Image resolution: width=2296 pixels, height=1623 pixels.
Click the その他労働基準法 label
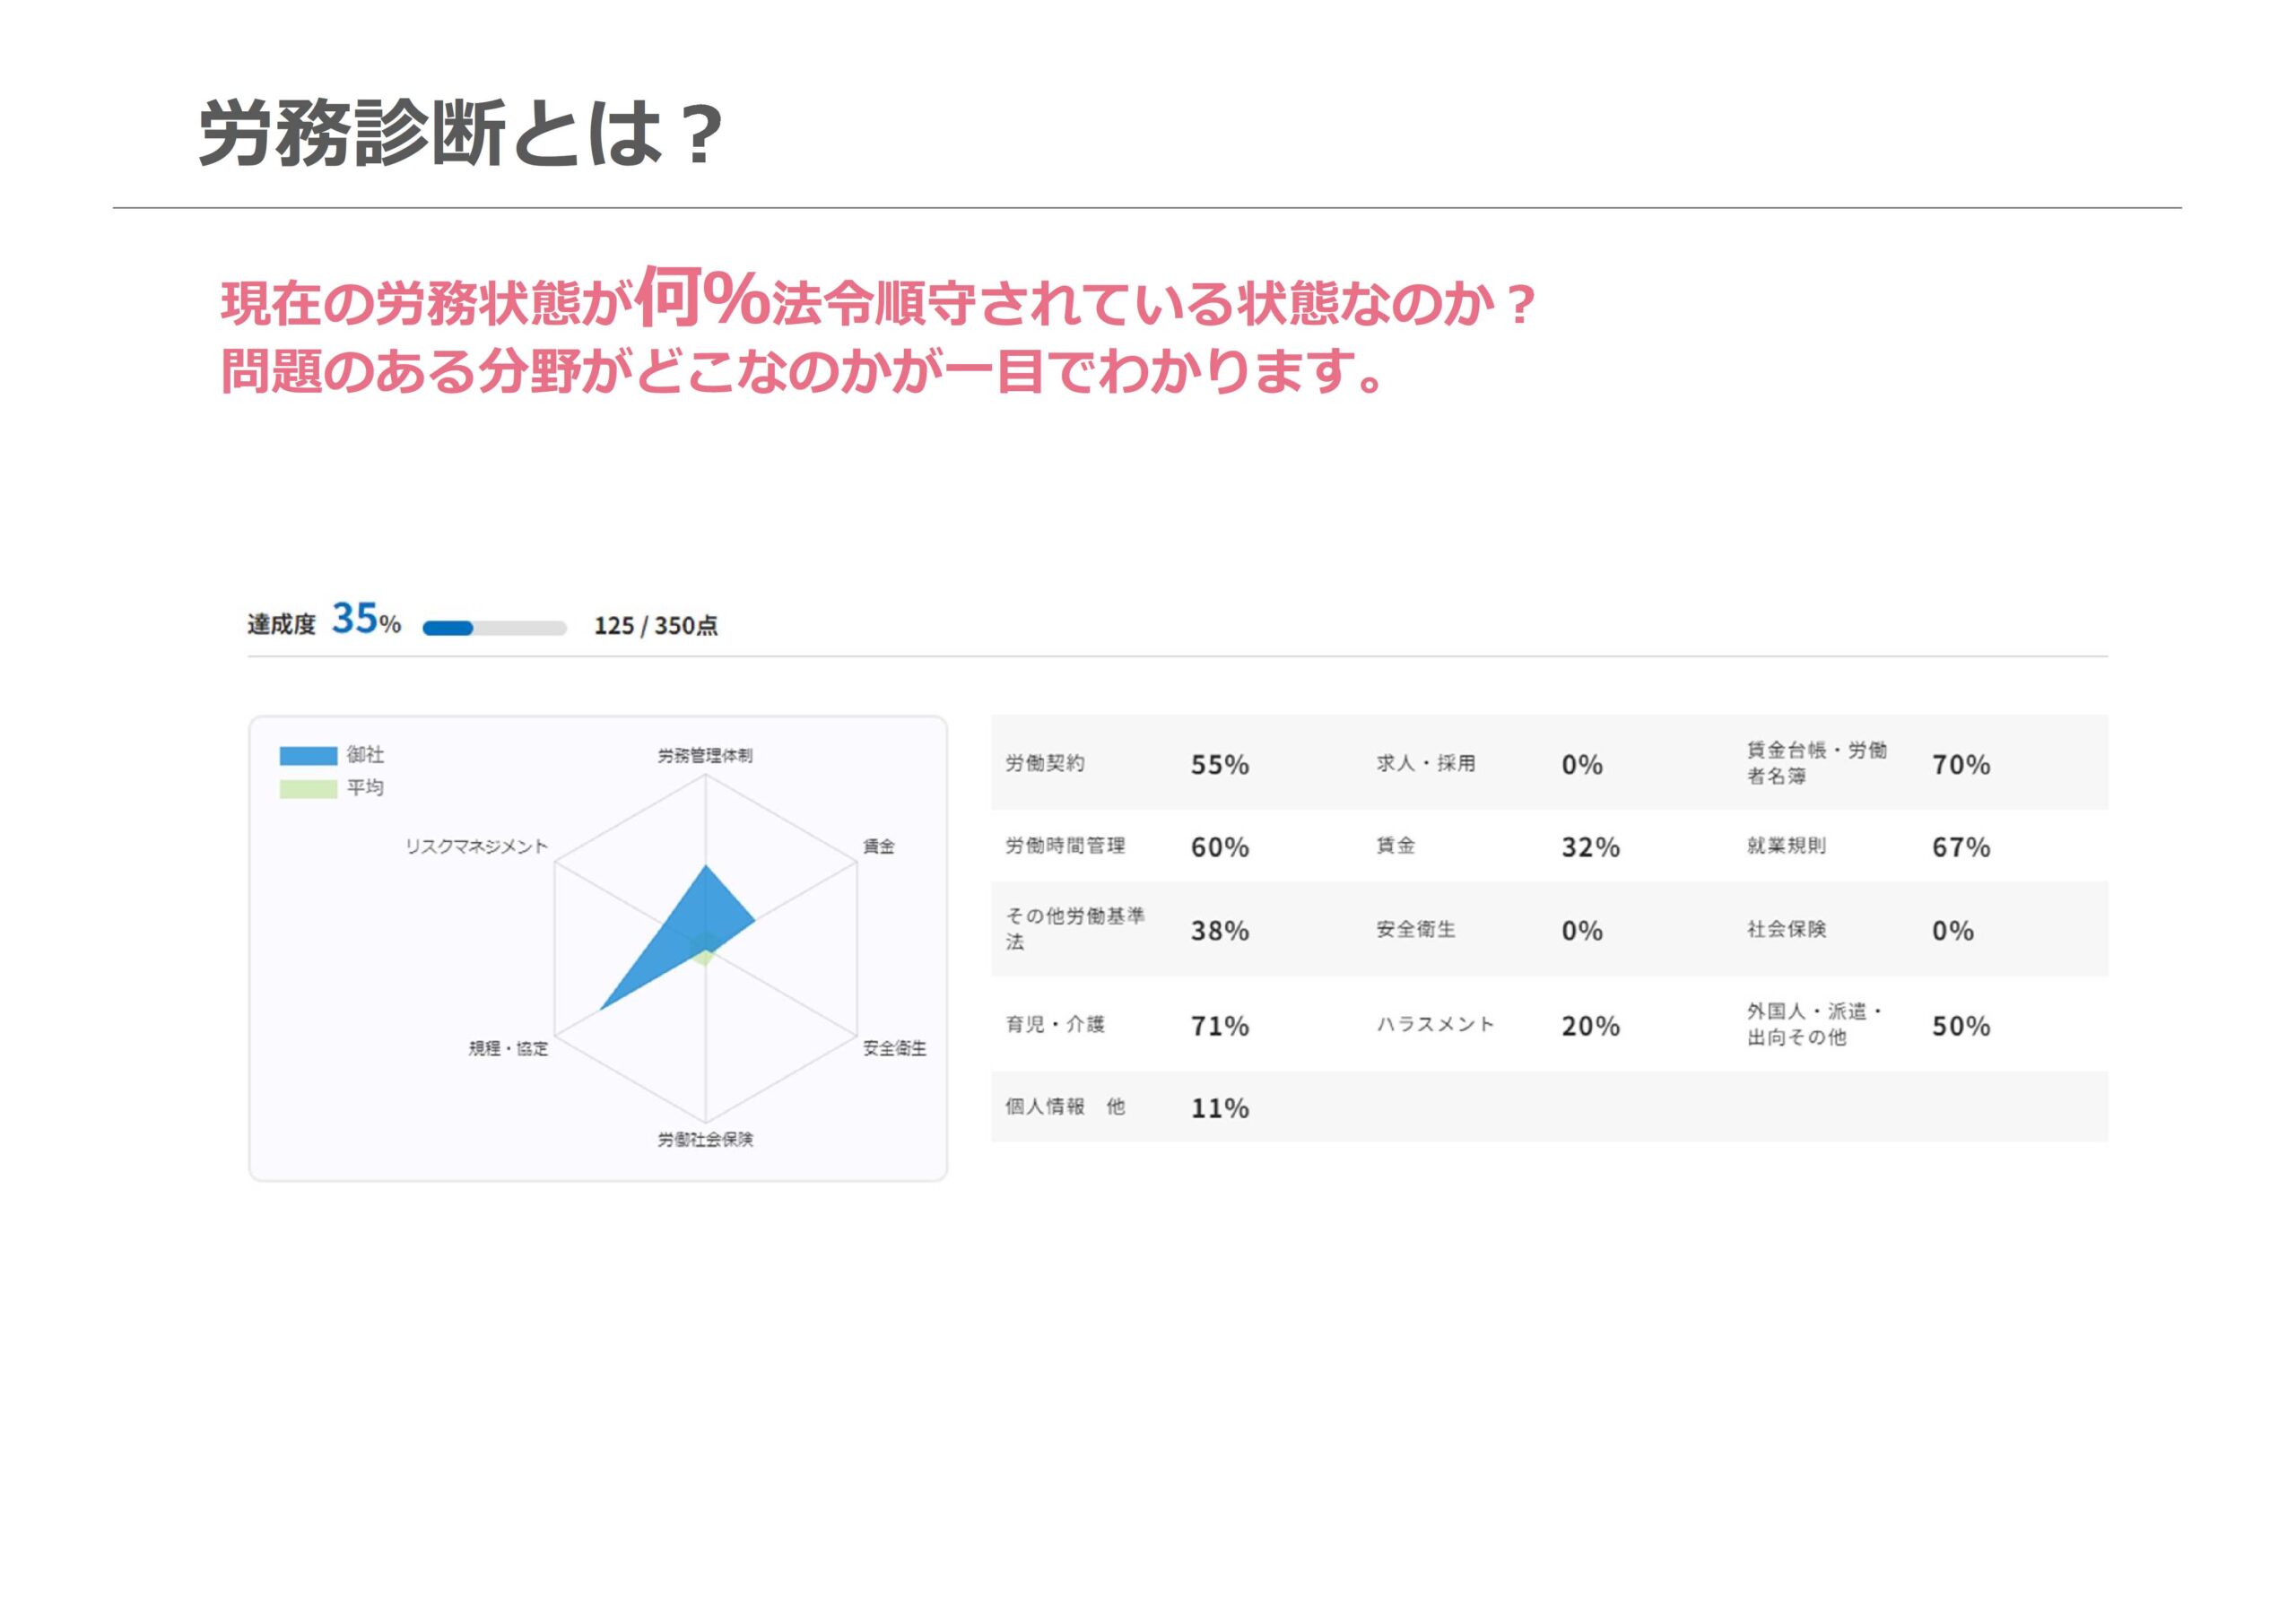(1075, 929)
